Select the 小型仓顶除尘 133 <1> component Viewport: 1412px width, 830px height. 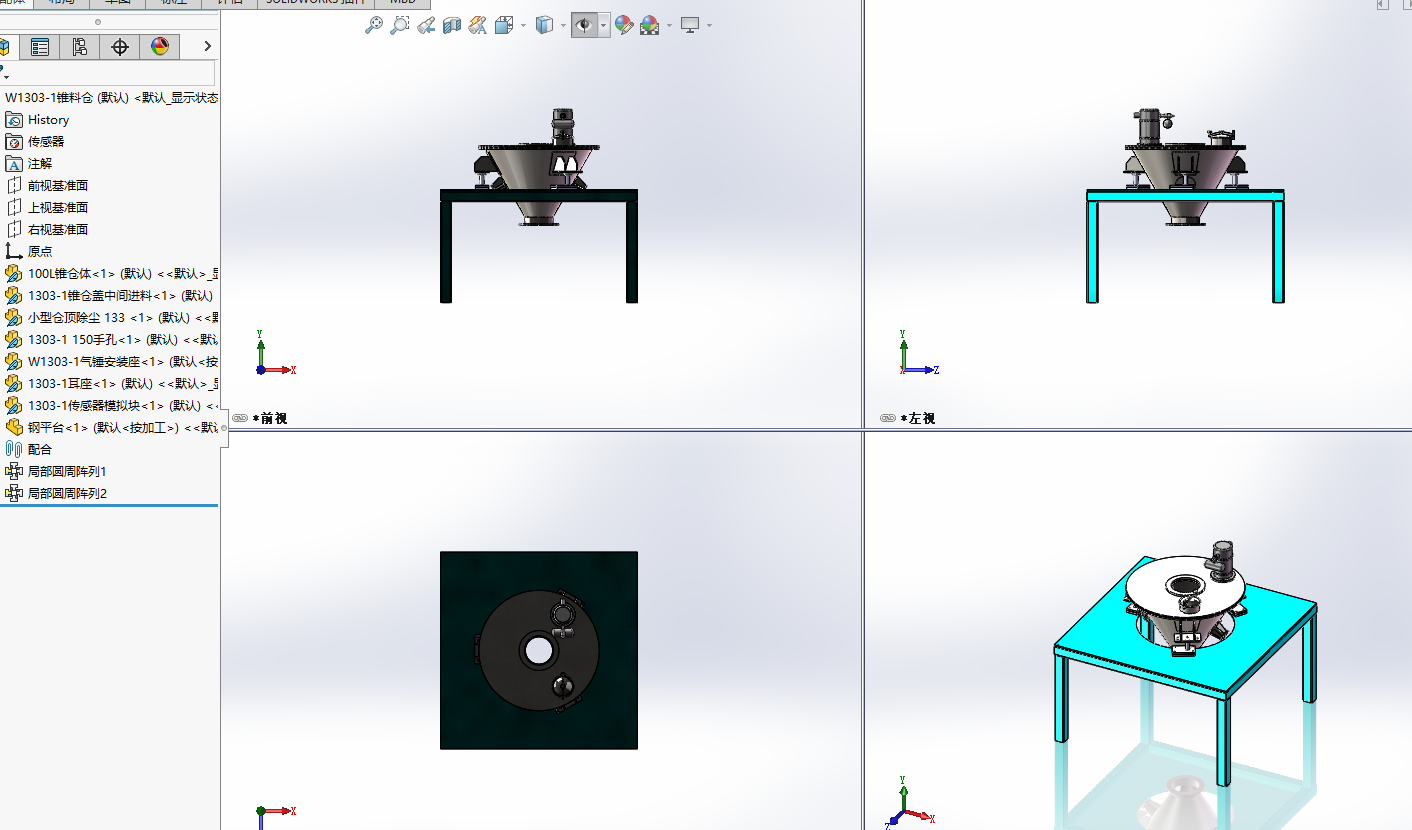point(112,318)
